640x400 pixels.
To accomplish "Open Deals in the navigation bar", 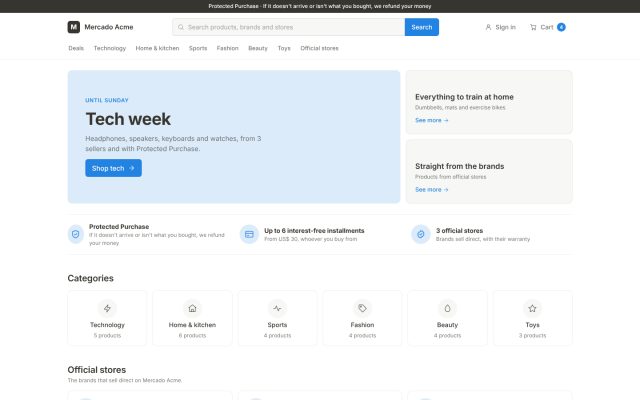I will (76, 48).
